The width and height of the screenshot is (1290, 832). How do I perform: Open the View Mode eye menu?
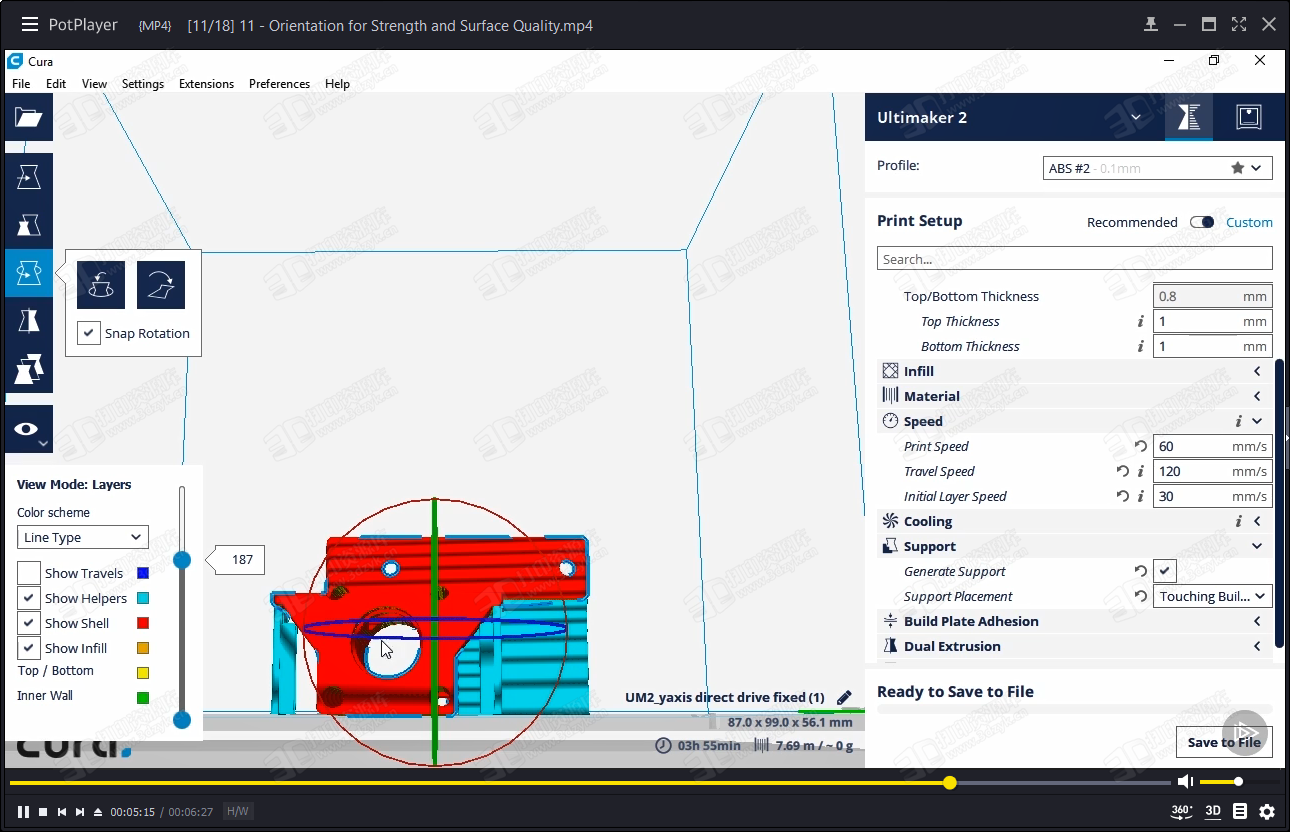(28, 429)
